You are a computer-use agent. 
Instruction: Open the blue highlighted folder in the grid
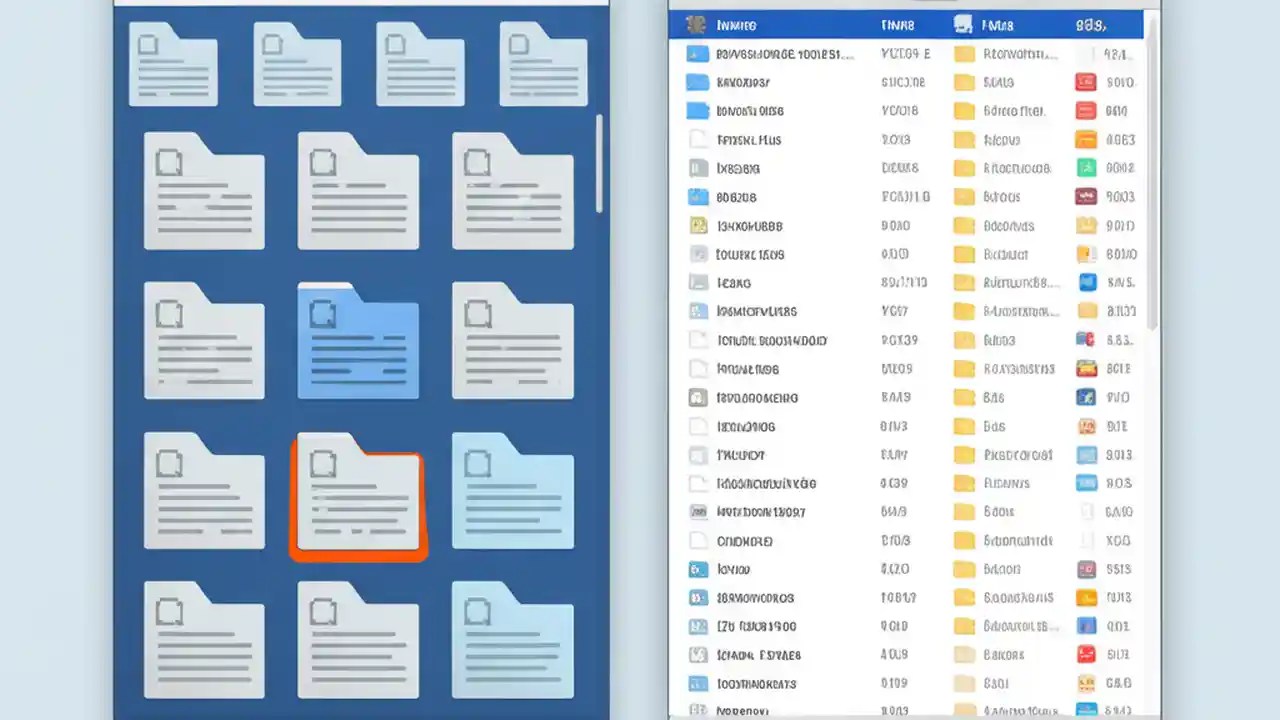point(358,342)
